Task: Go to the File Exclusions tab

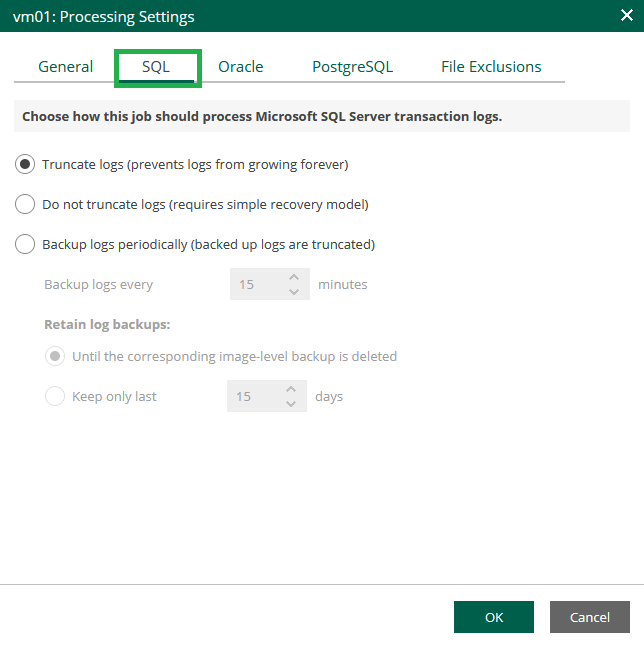Action: coord(491,67)
